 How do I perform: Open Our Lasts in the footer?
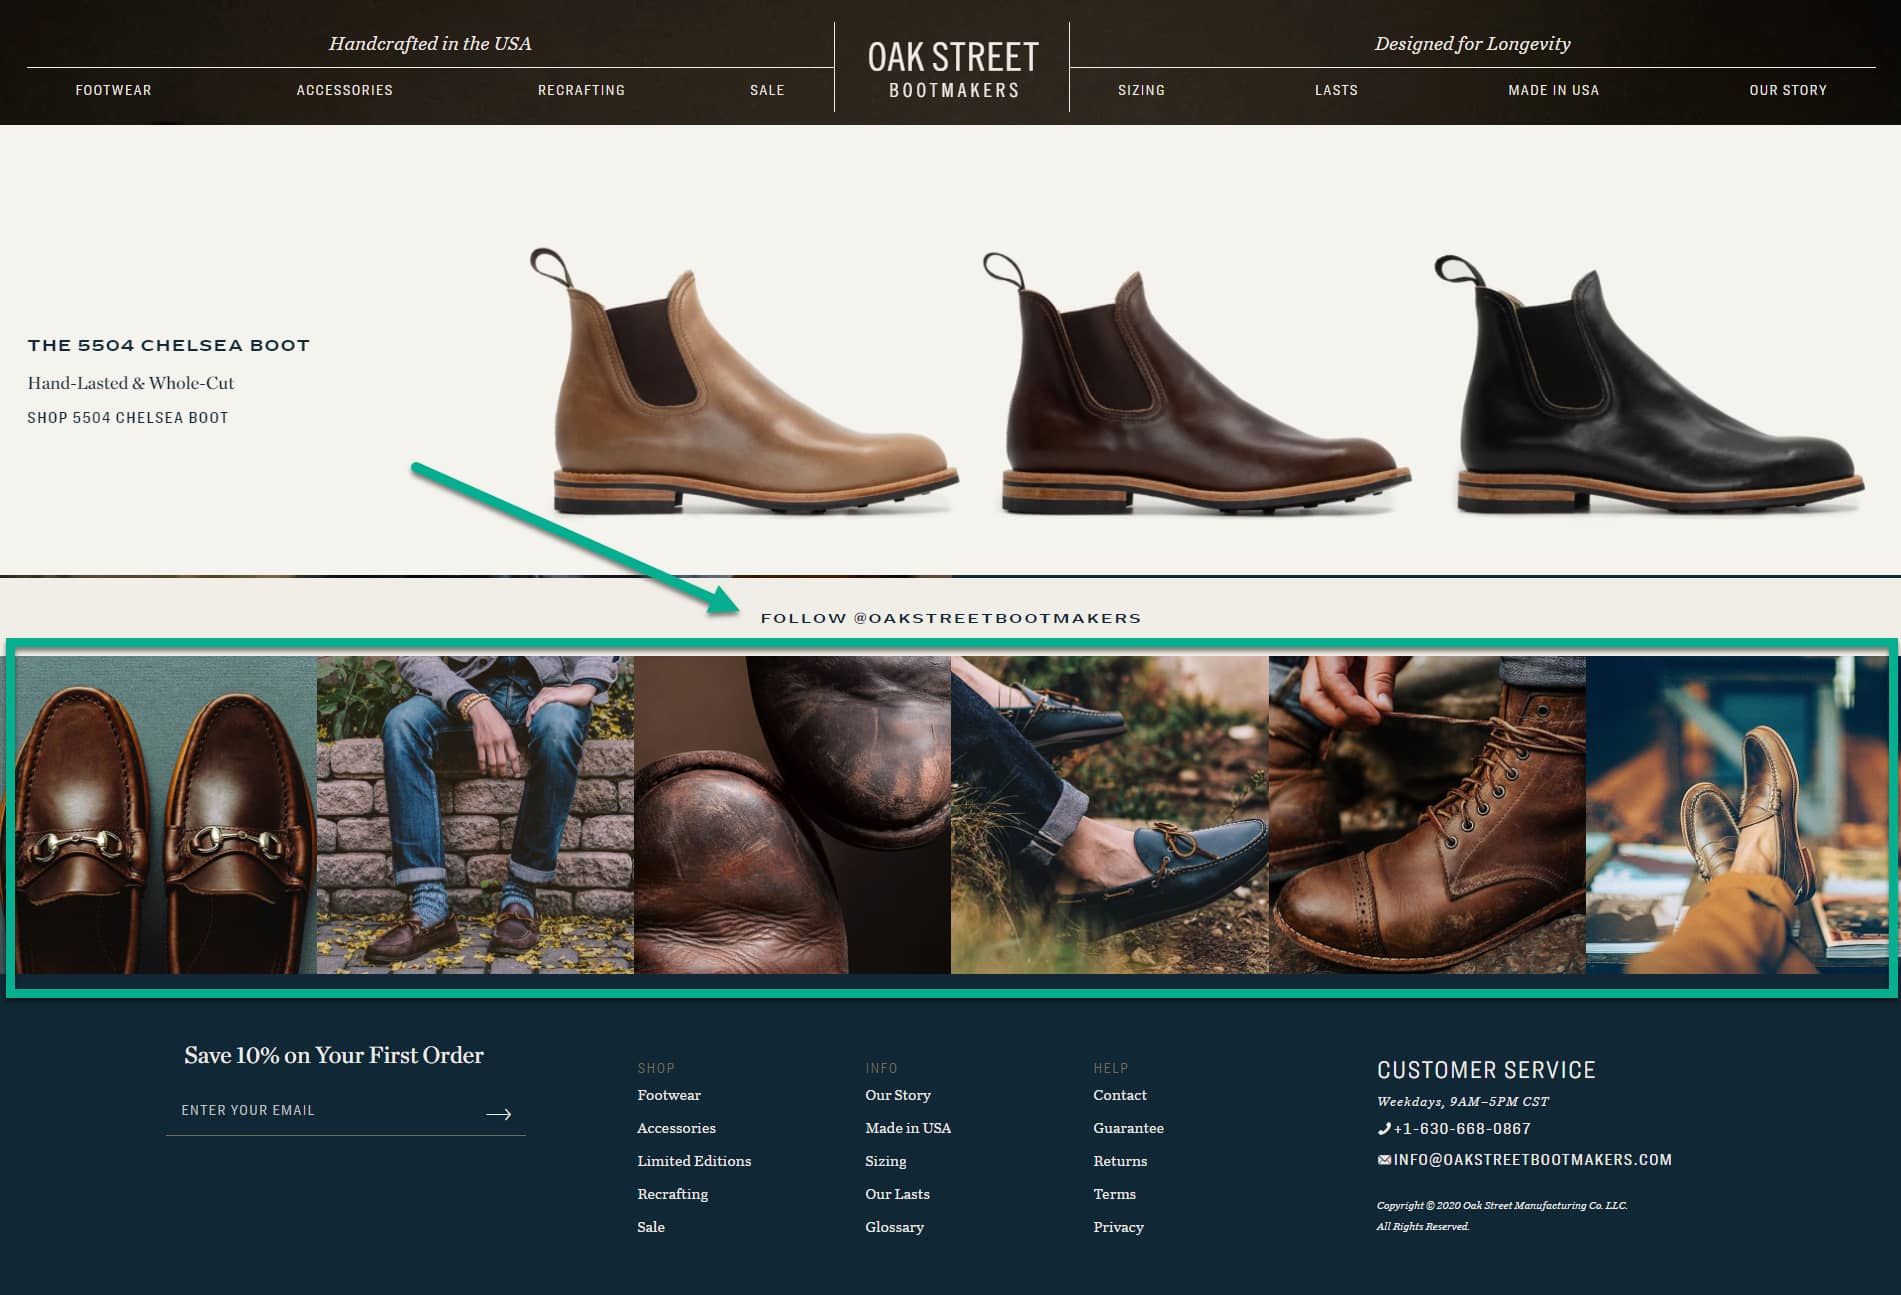tap(897, 1194)
